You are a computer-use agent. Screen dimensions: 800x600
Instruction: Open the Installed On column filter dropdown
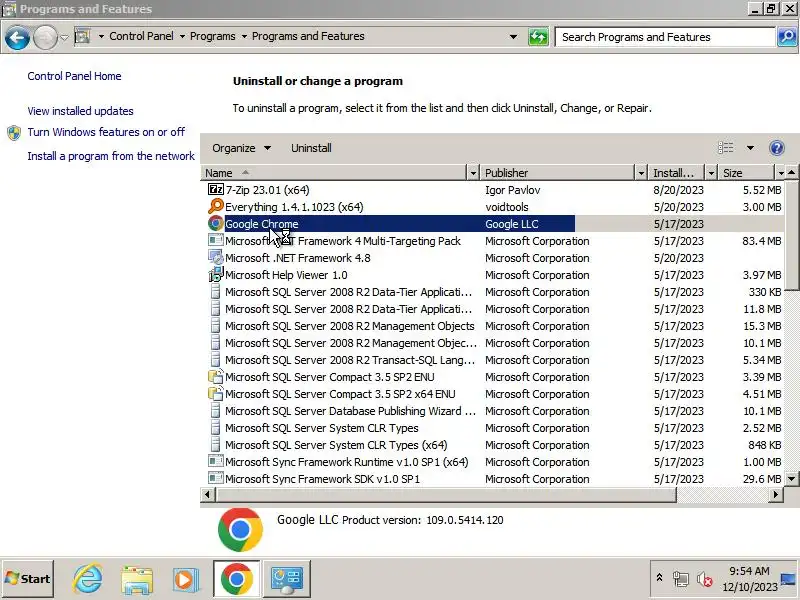pyautogui.click(x=711, y=173)
